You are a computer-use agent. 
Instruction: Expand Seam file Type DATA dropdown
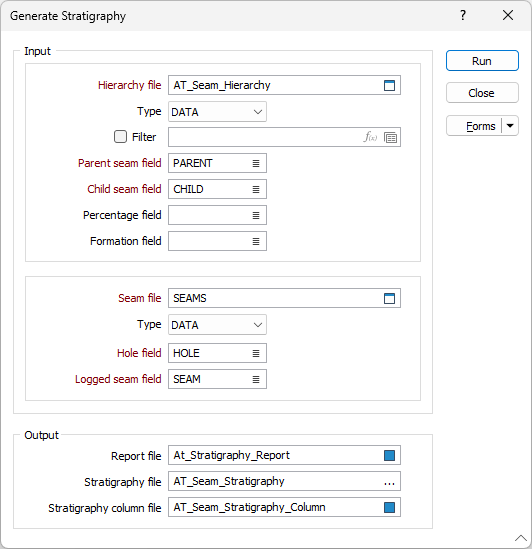[x=217, y=325]
